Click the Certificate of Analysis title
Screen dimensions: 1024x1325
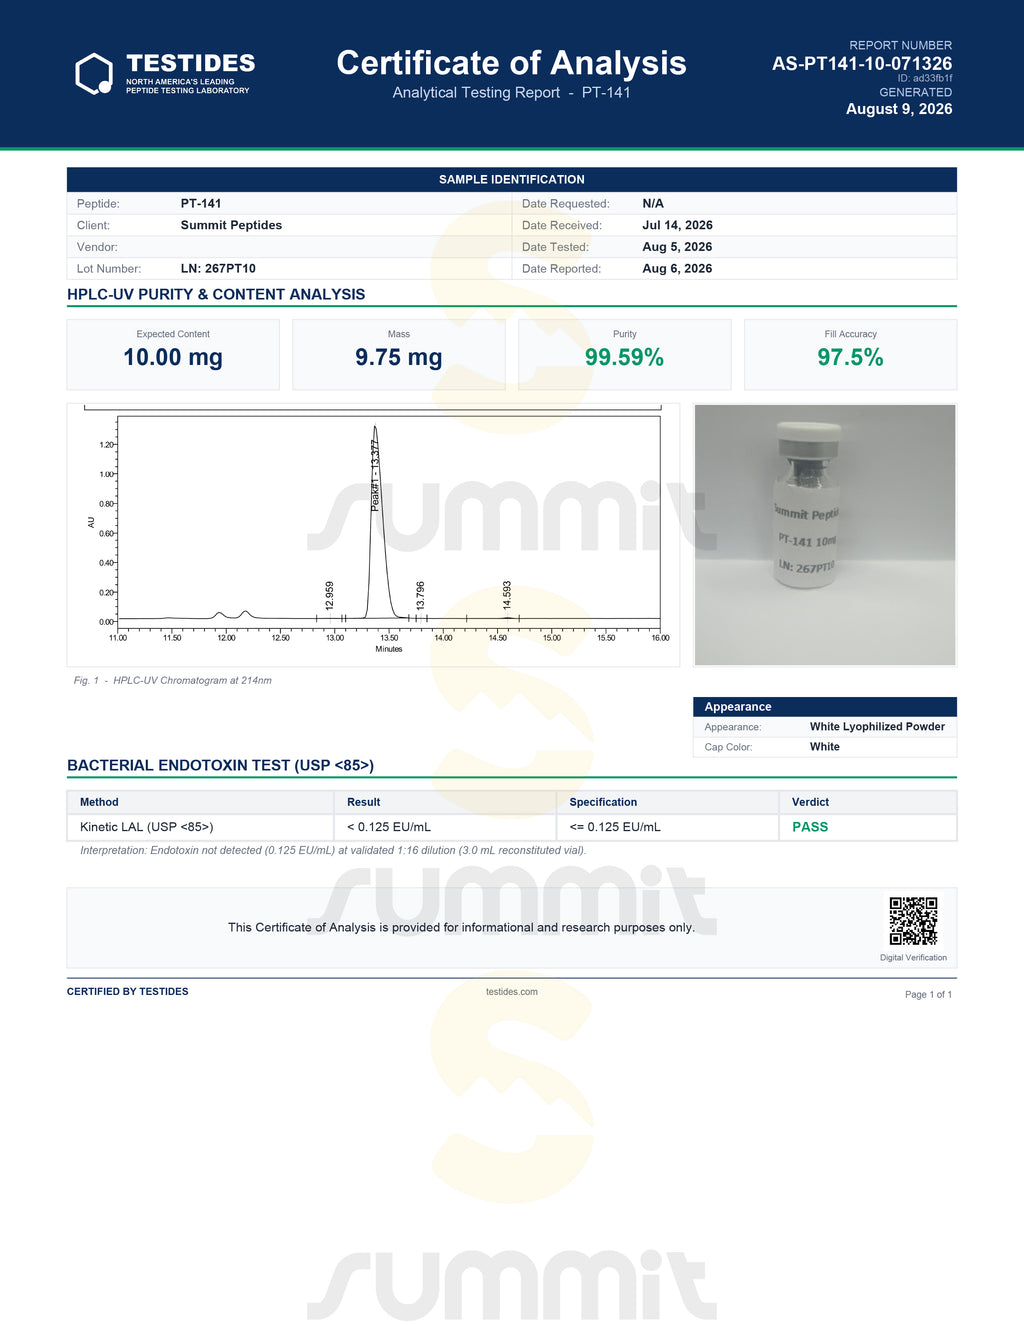tap(511, 63)
